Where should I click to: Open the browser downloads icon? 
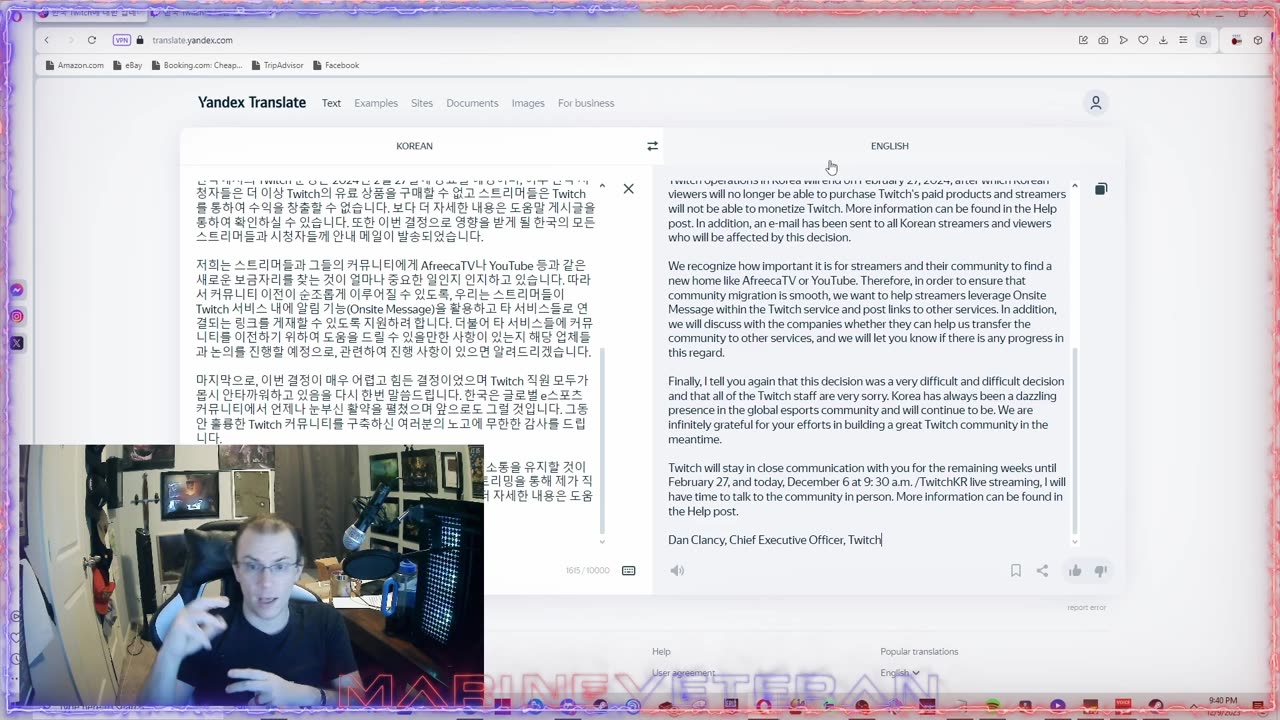tap(1163, 40)
